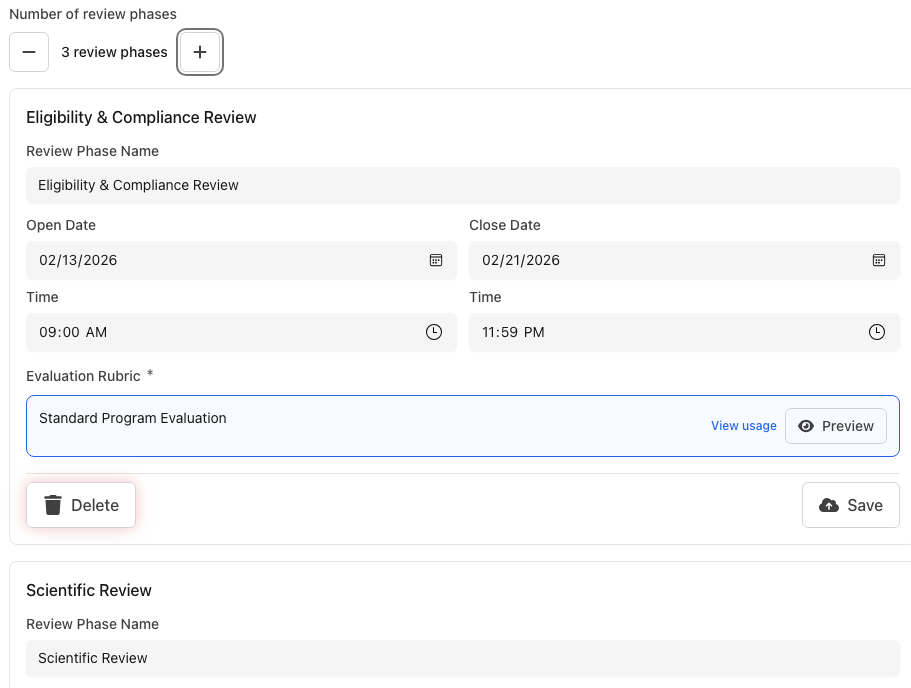
Task: Open the time picker for the 11:59 PM field
Action: point(877,332)
